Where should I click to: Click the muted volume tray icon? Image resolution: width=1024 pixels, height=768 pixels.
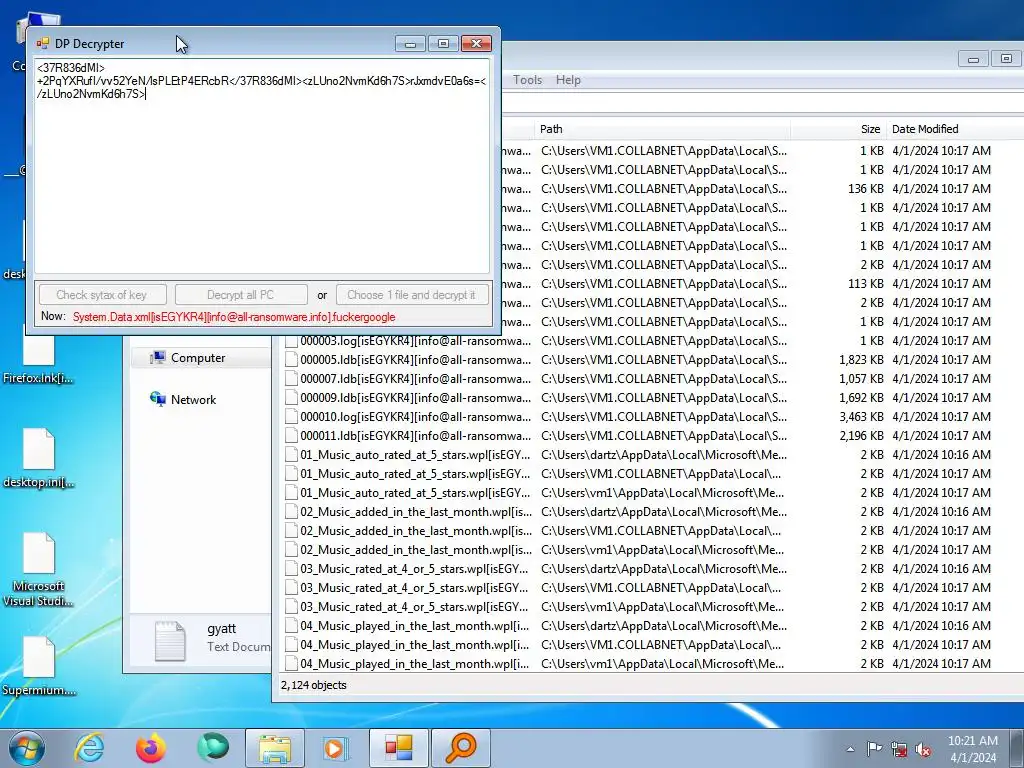pyautogui.click(x=923, y=749)
